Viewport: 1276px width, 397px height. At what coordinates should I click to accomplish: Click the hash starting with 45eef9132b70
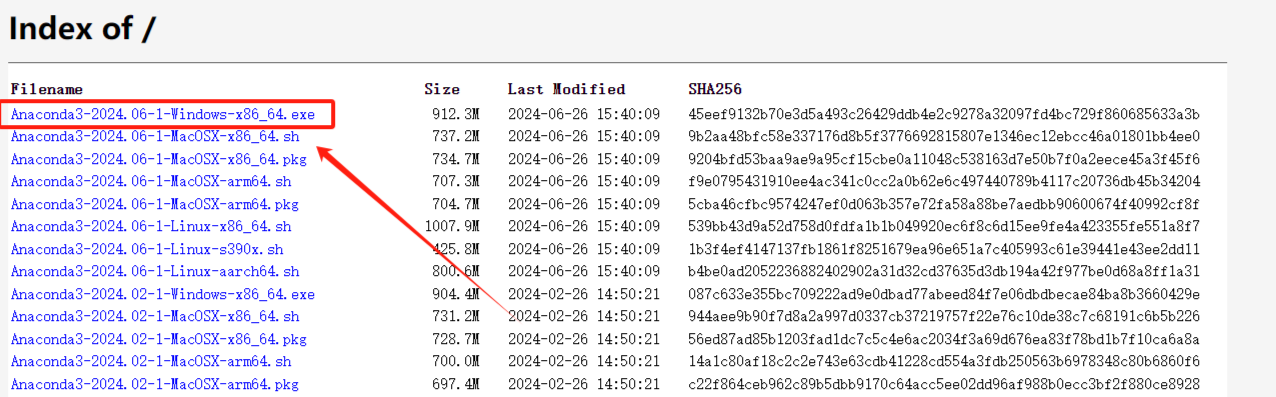pos(944,115)
